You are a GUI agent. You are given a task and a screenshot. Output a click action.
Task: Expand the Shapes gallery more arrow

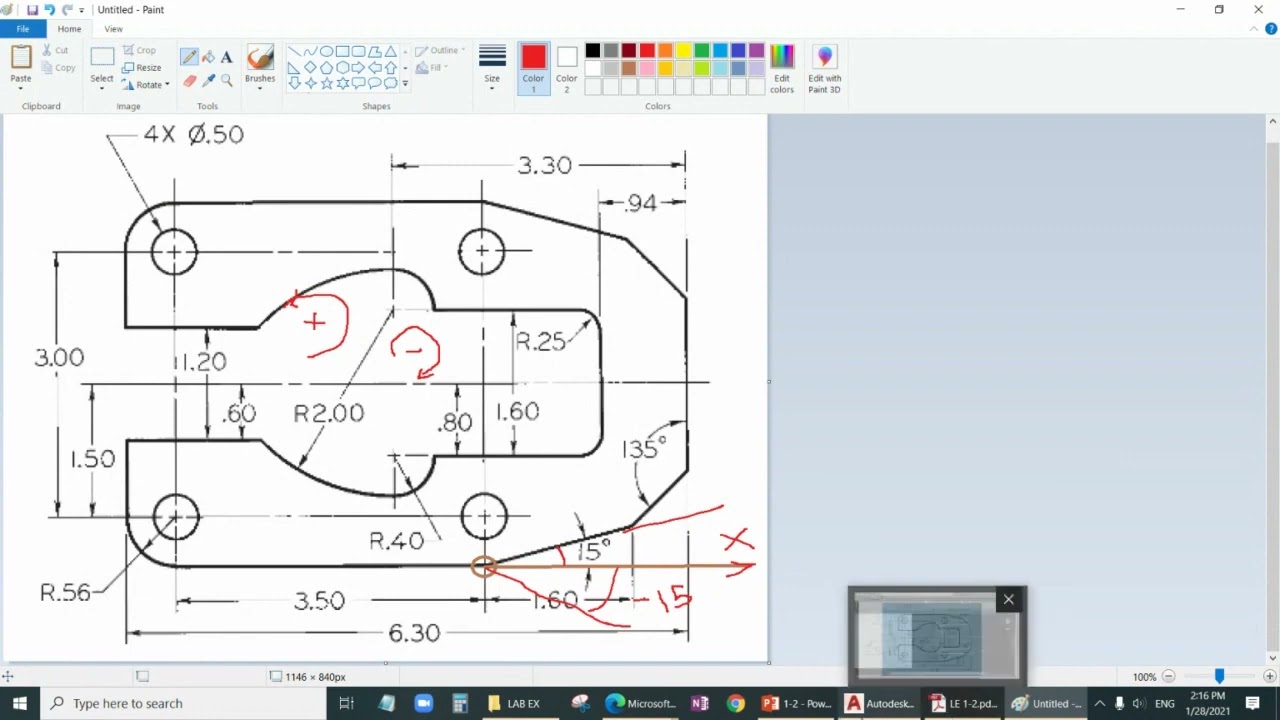point(405,84)
